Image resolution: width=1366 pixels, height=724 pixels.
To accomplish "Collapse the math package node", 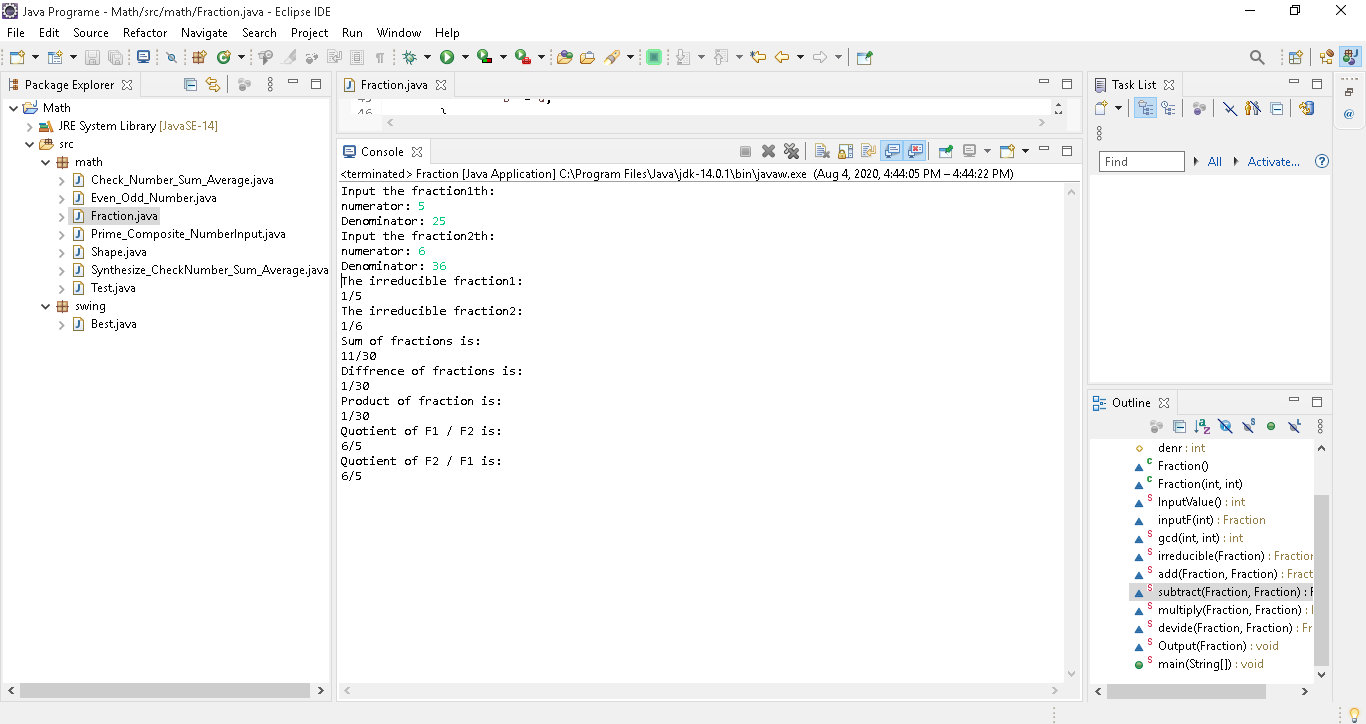I will click(46, 162).
